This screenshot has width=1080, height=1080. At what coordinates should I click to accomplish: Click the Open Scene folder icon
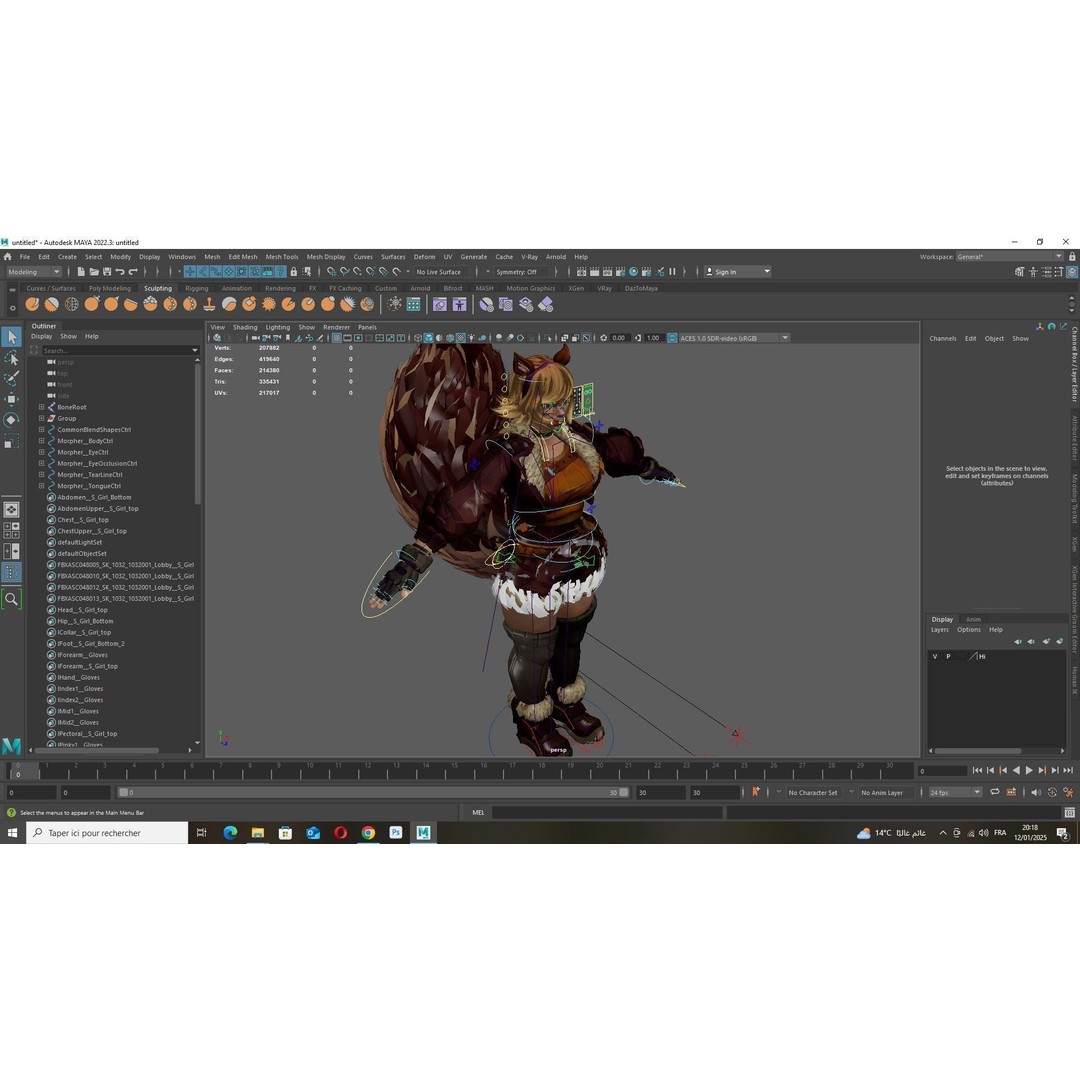94,272
